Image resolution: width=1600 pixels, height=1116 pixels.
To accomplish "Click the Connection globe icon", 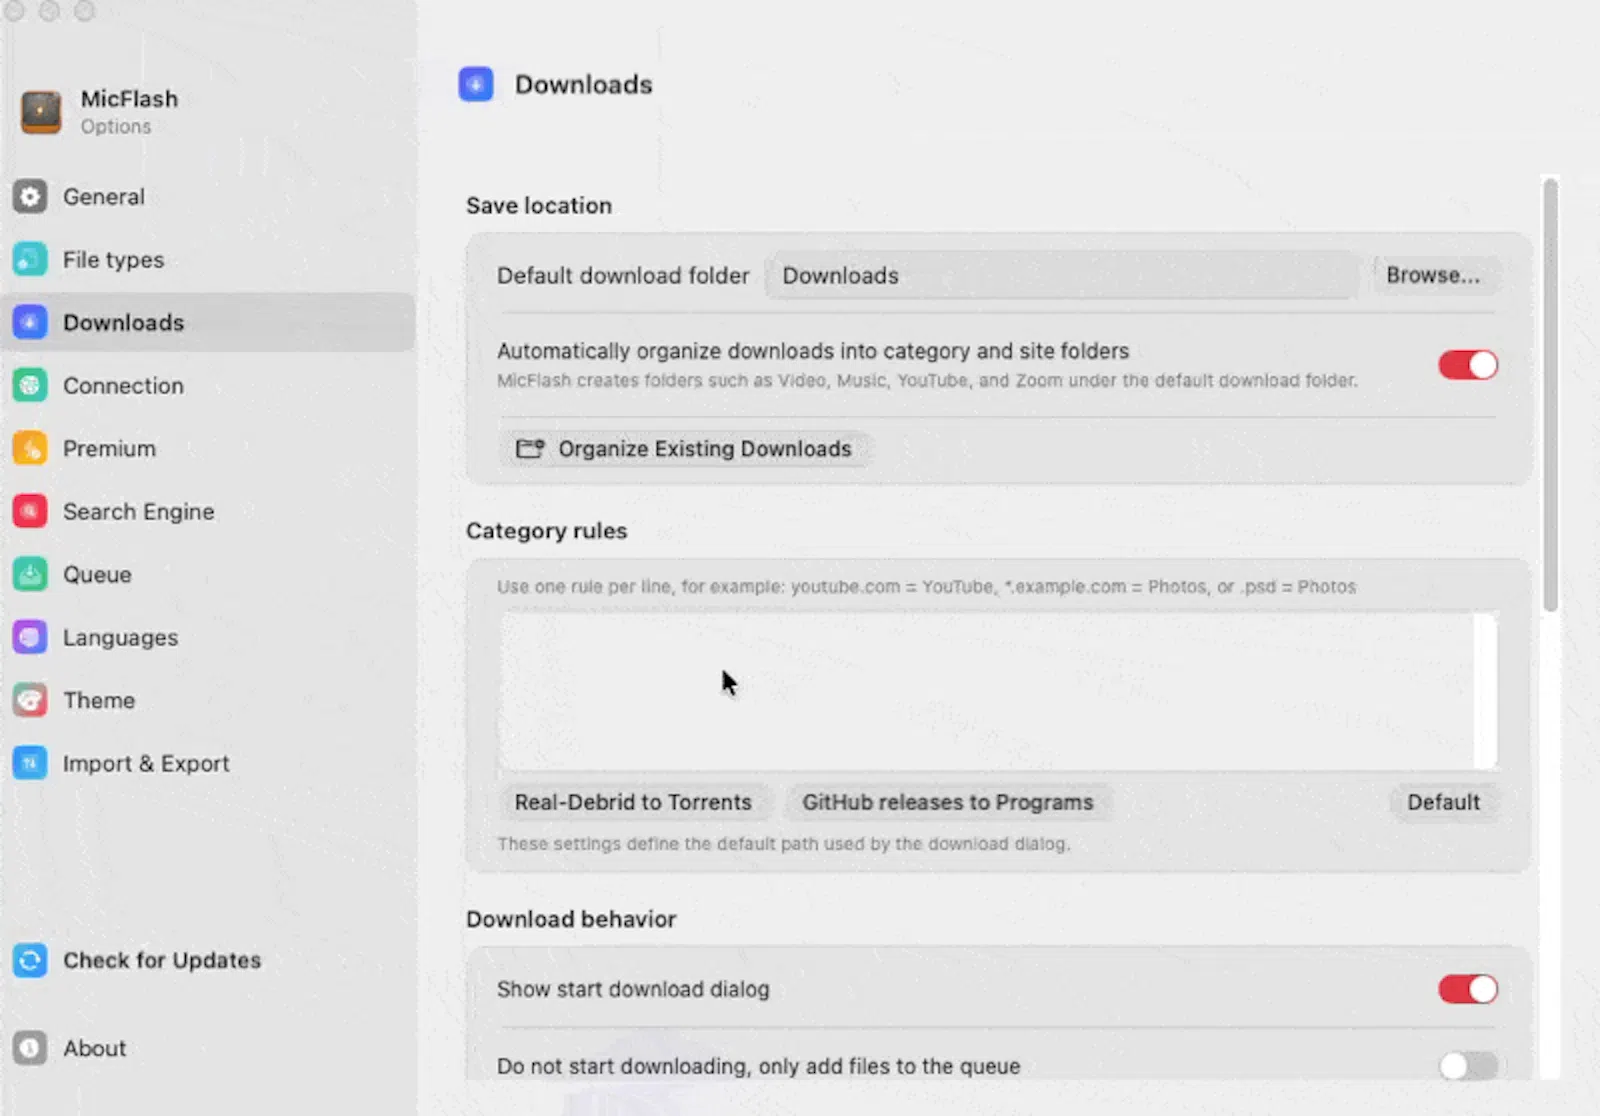I will click(30, 385).
